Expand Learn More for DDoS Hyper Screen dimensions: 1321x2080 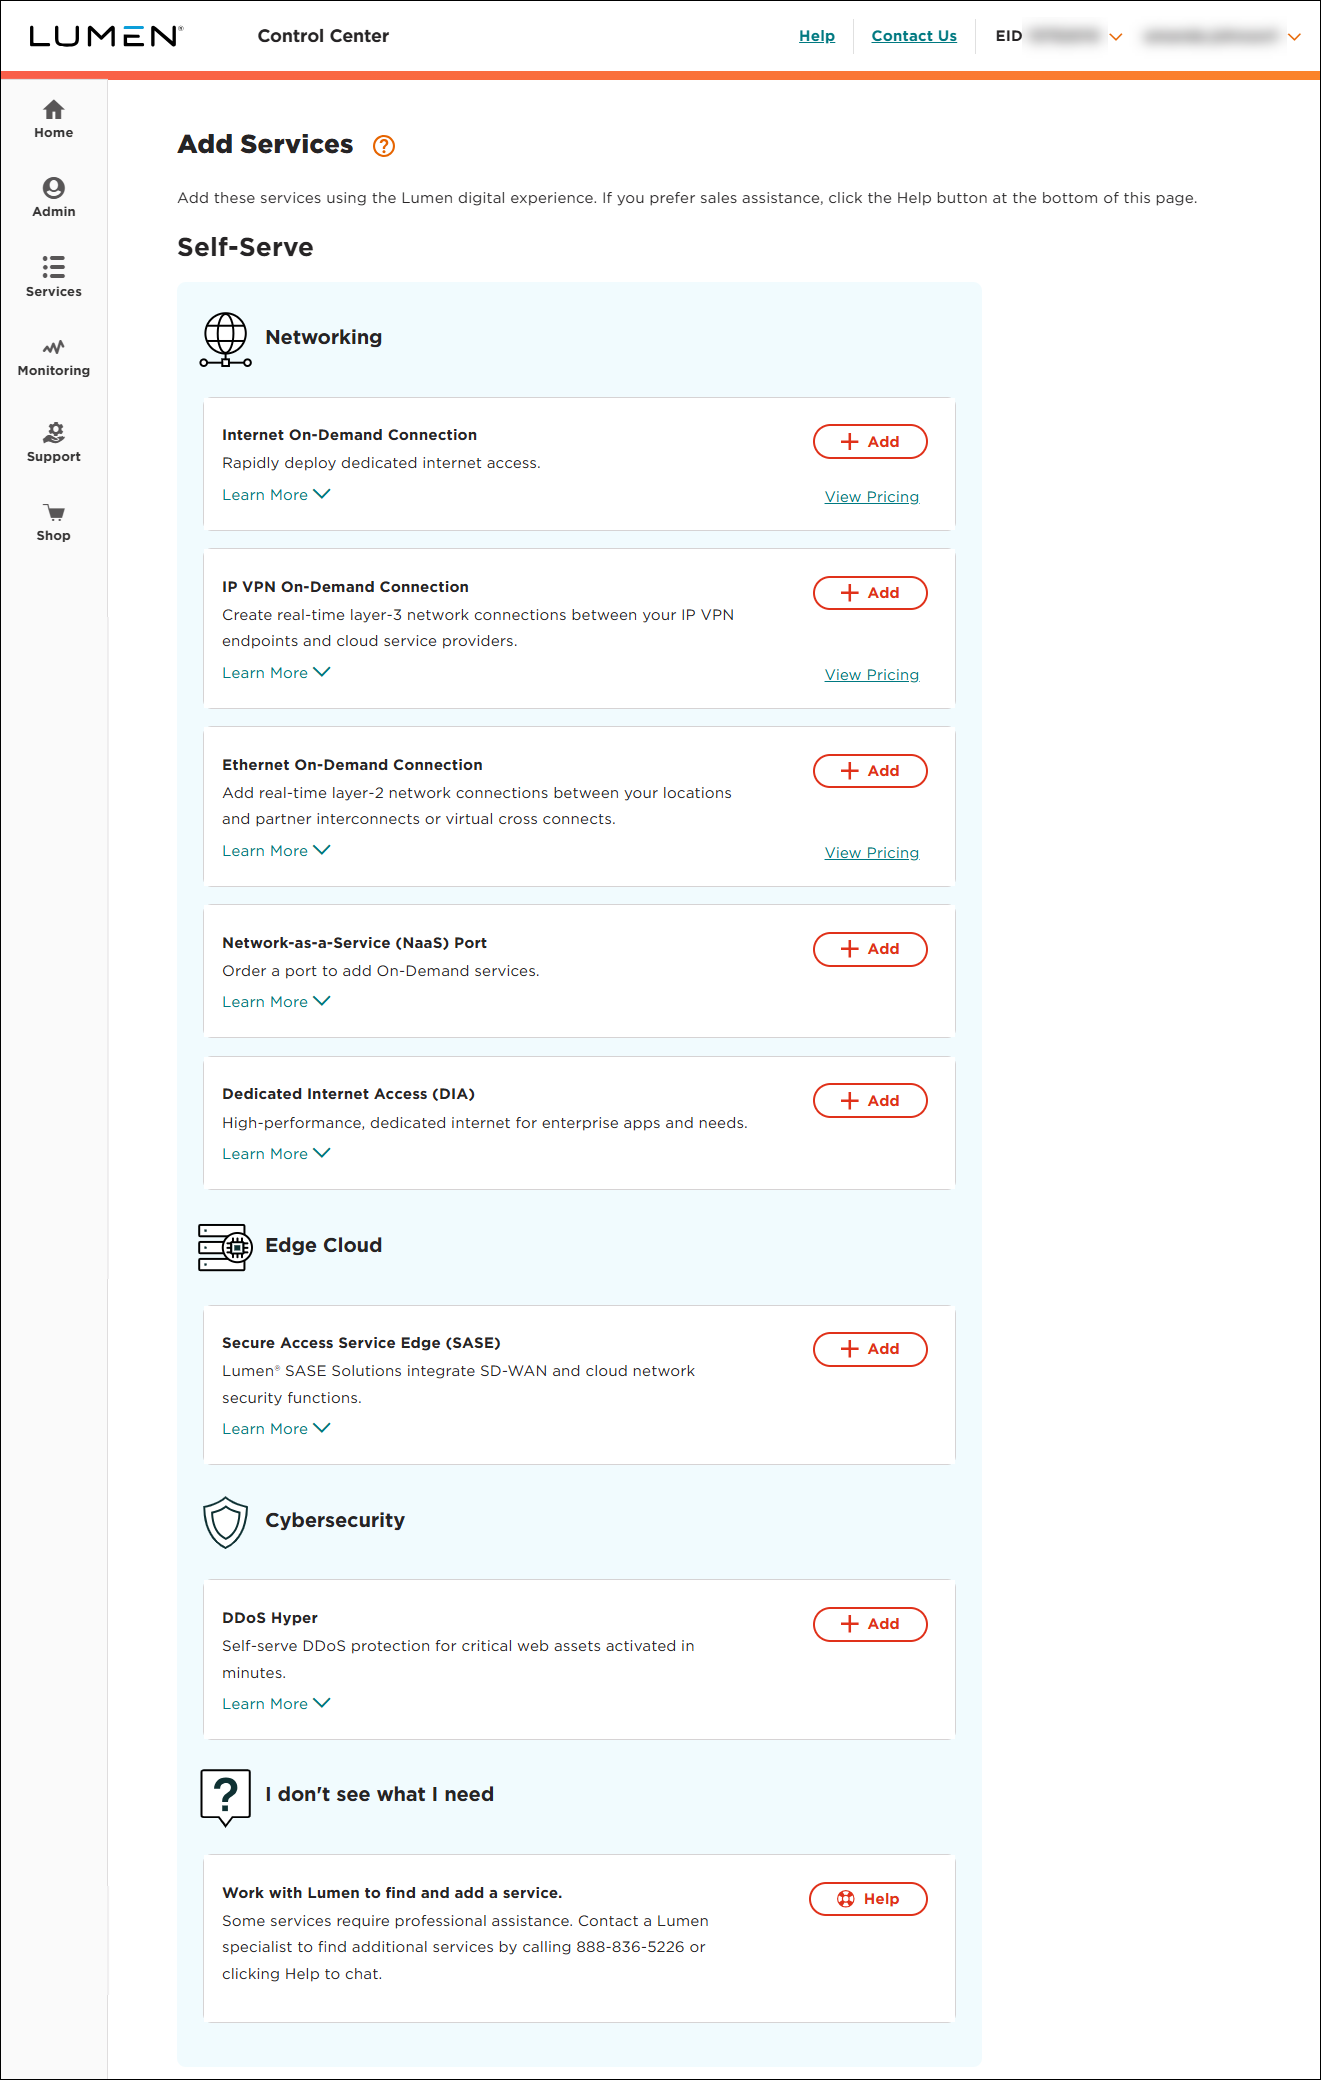tap(276, 1704)
